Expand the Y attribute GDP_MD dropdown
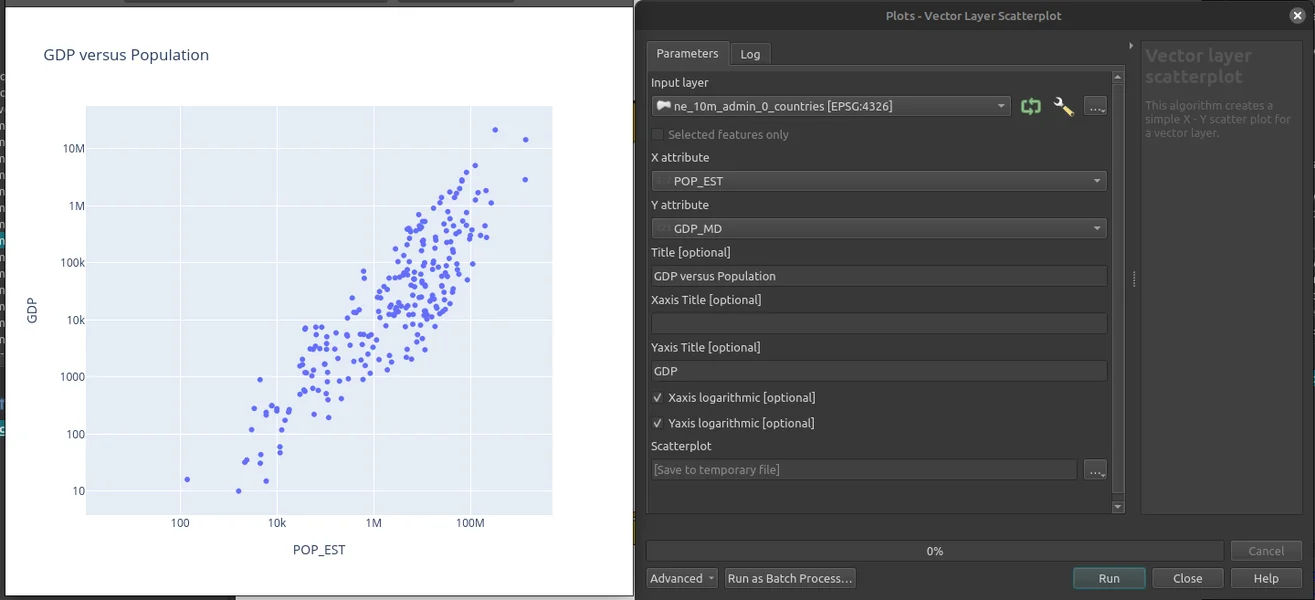Viewport: 1315px width, 600px height. pyautogui.click(x=878, y=229)
